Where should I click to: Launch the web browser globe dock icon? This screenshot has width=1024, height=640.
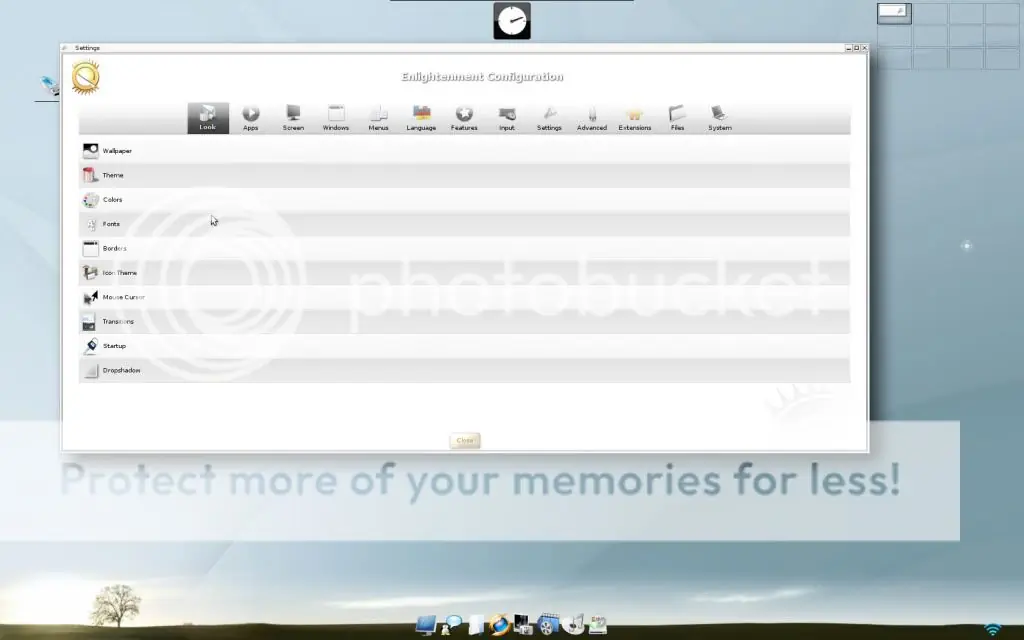tap(500, 625)
